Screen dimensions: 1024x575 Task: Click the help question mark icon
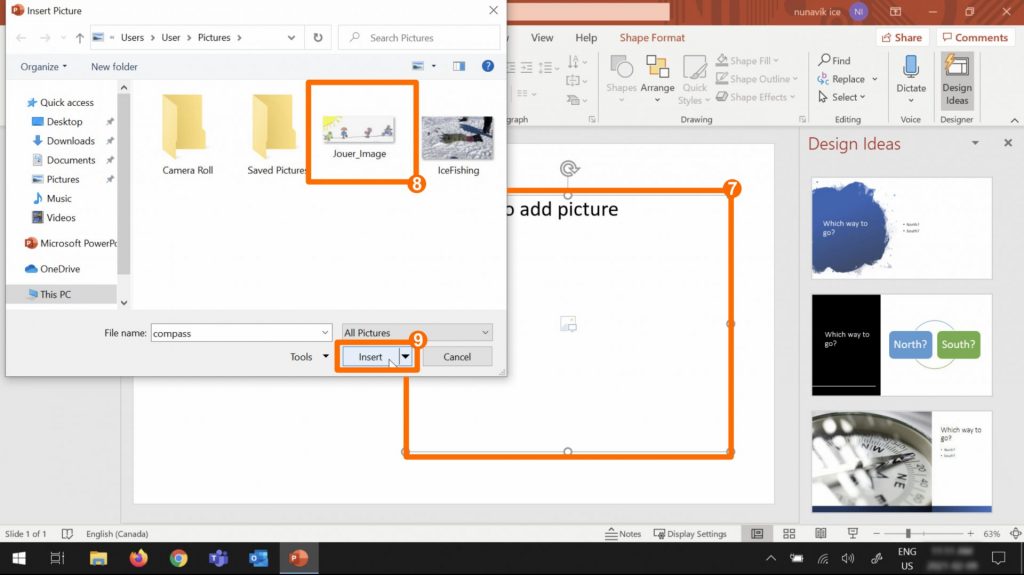pyautogui.click(x=488, y=66)
